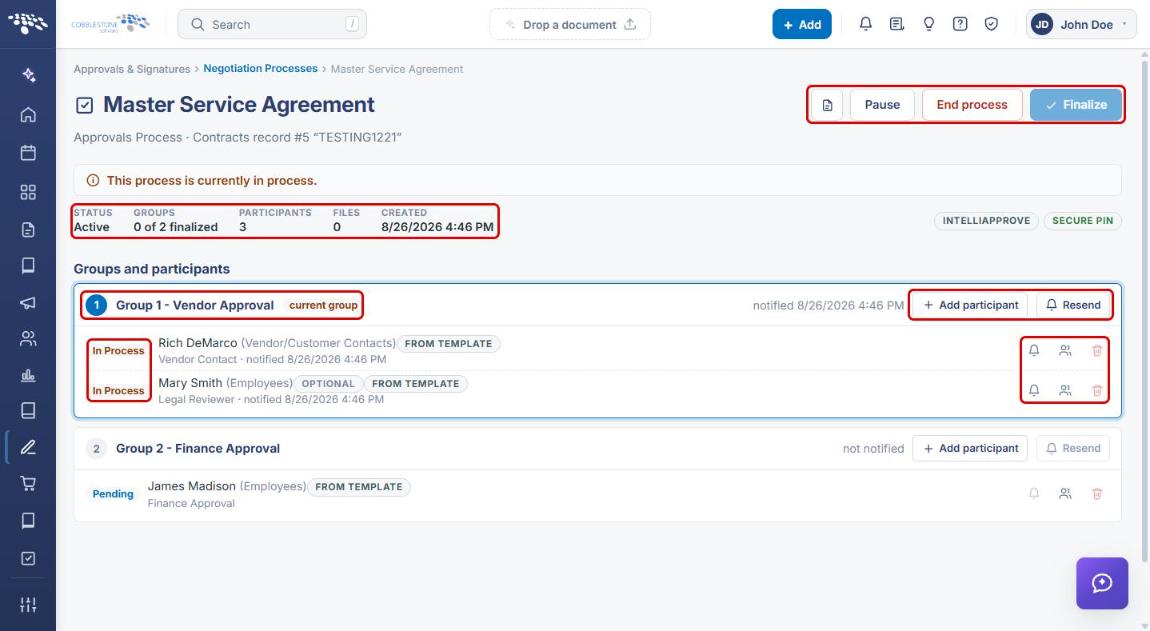Click the End process button

[972, 105]
